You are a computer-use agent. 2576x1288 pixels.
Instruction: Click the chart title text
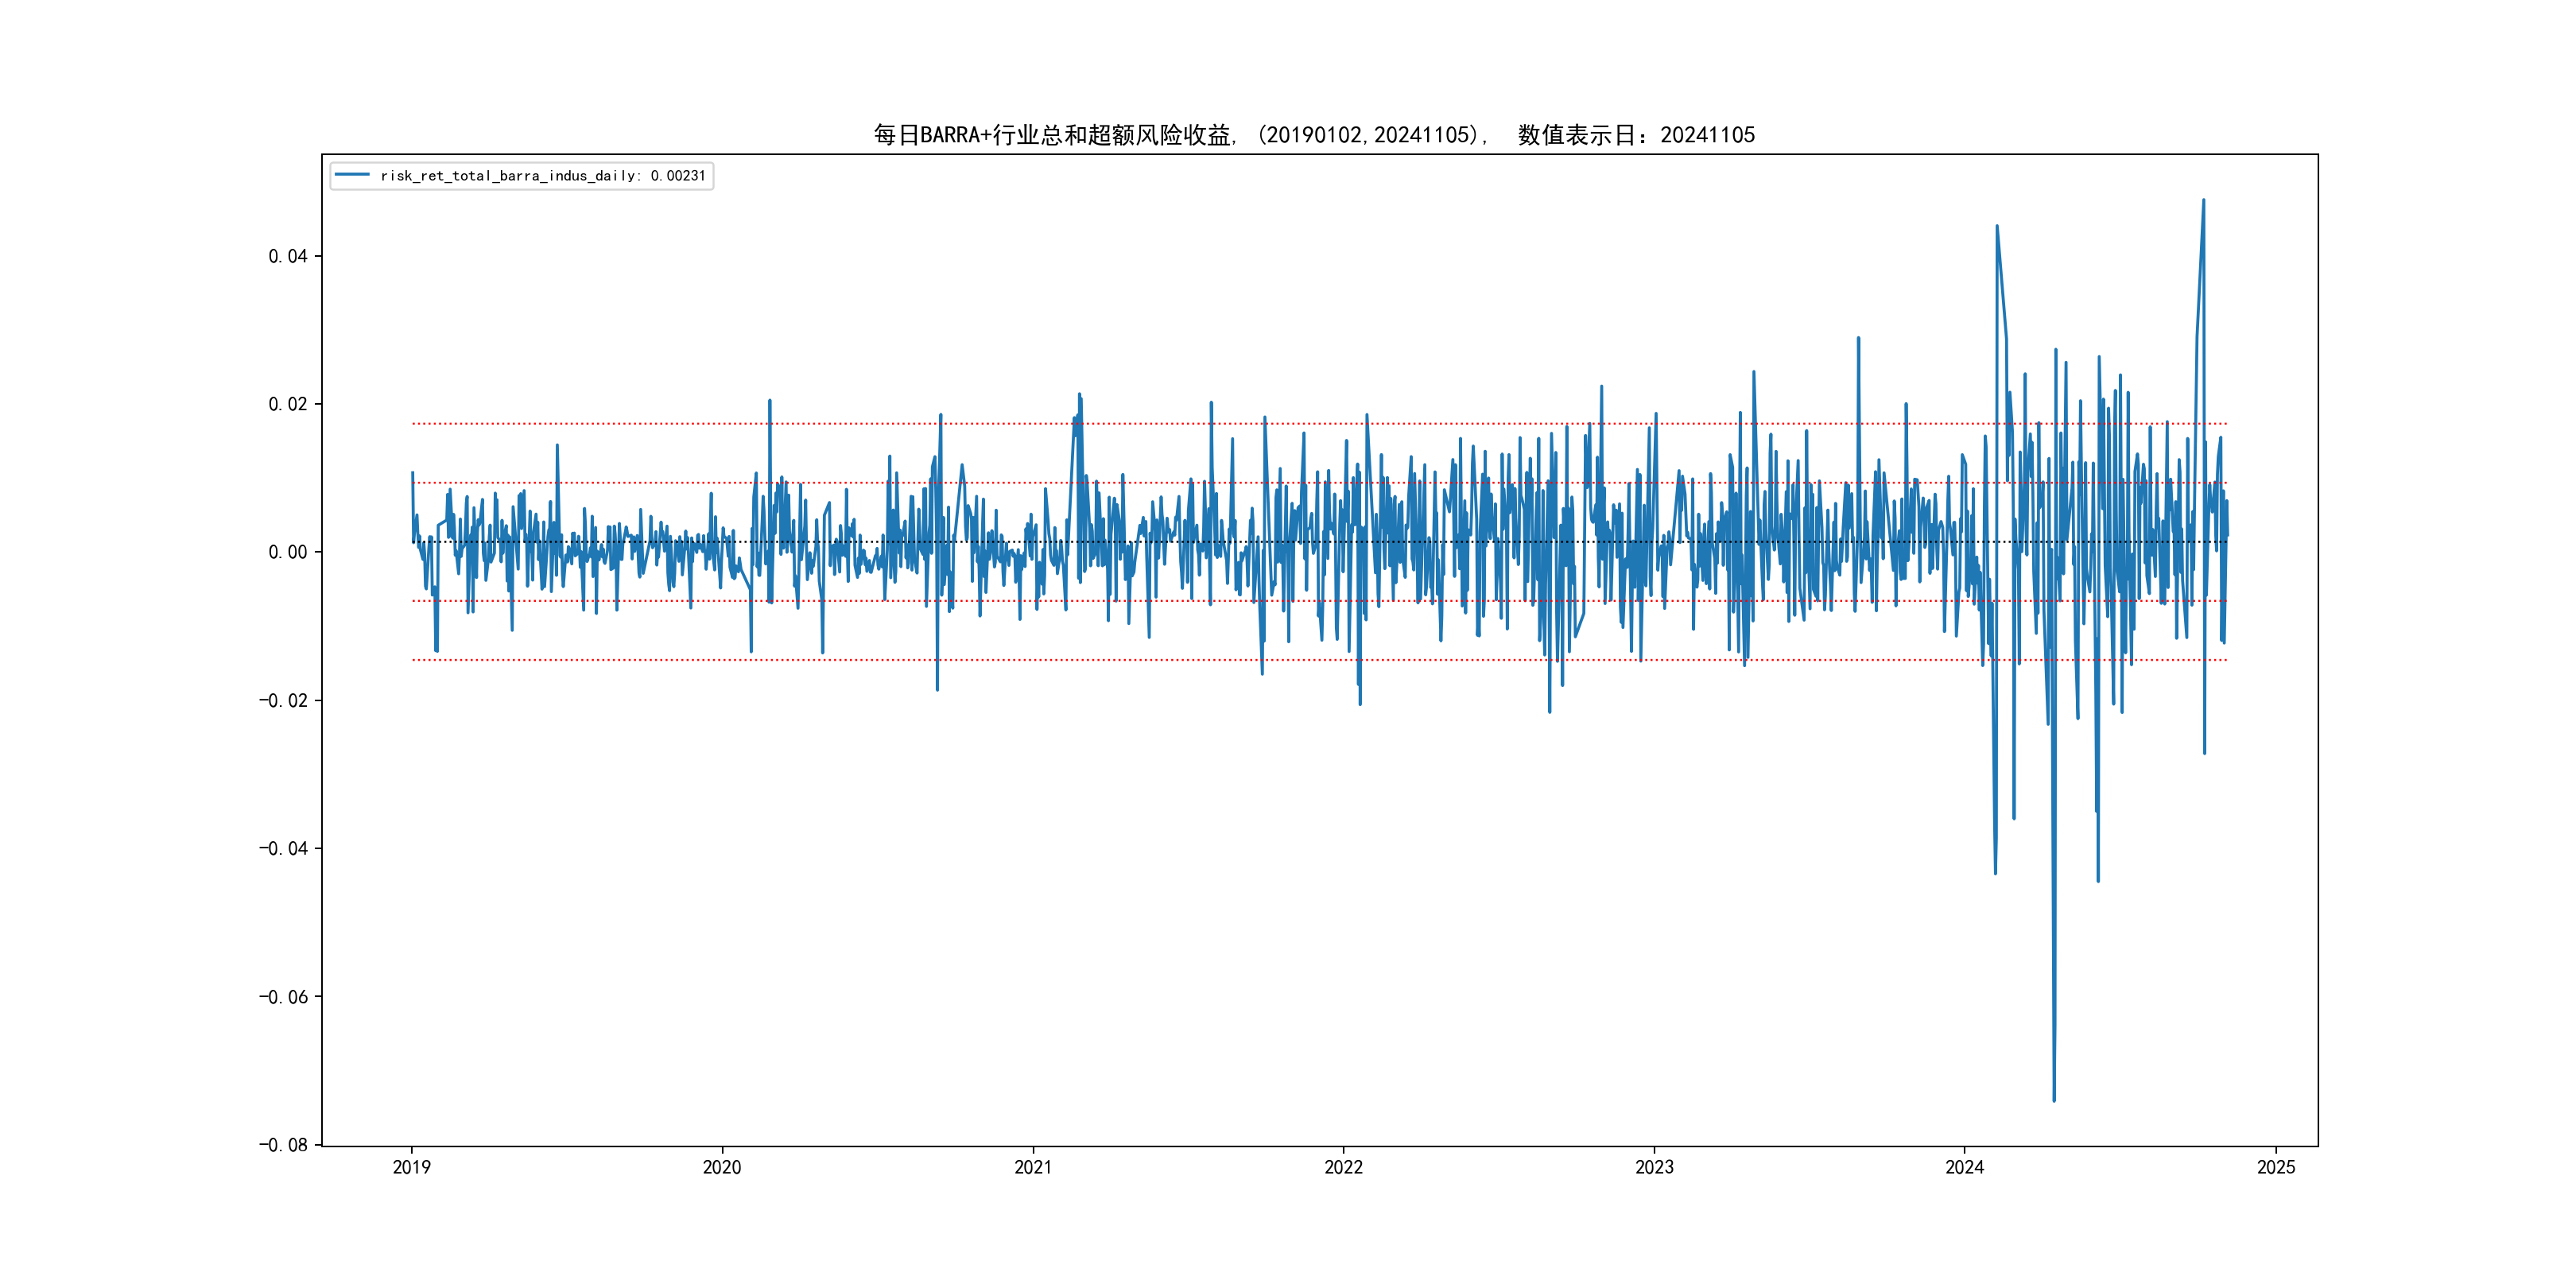(1314, 135)
